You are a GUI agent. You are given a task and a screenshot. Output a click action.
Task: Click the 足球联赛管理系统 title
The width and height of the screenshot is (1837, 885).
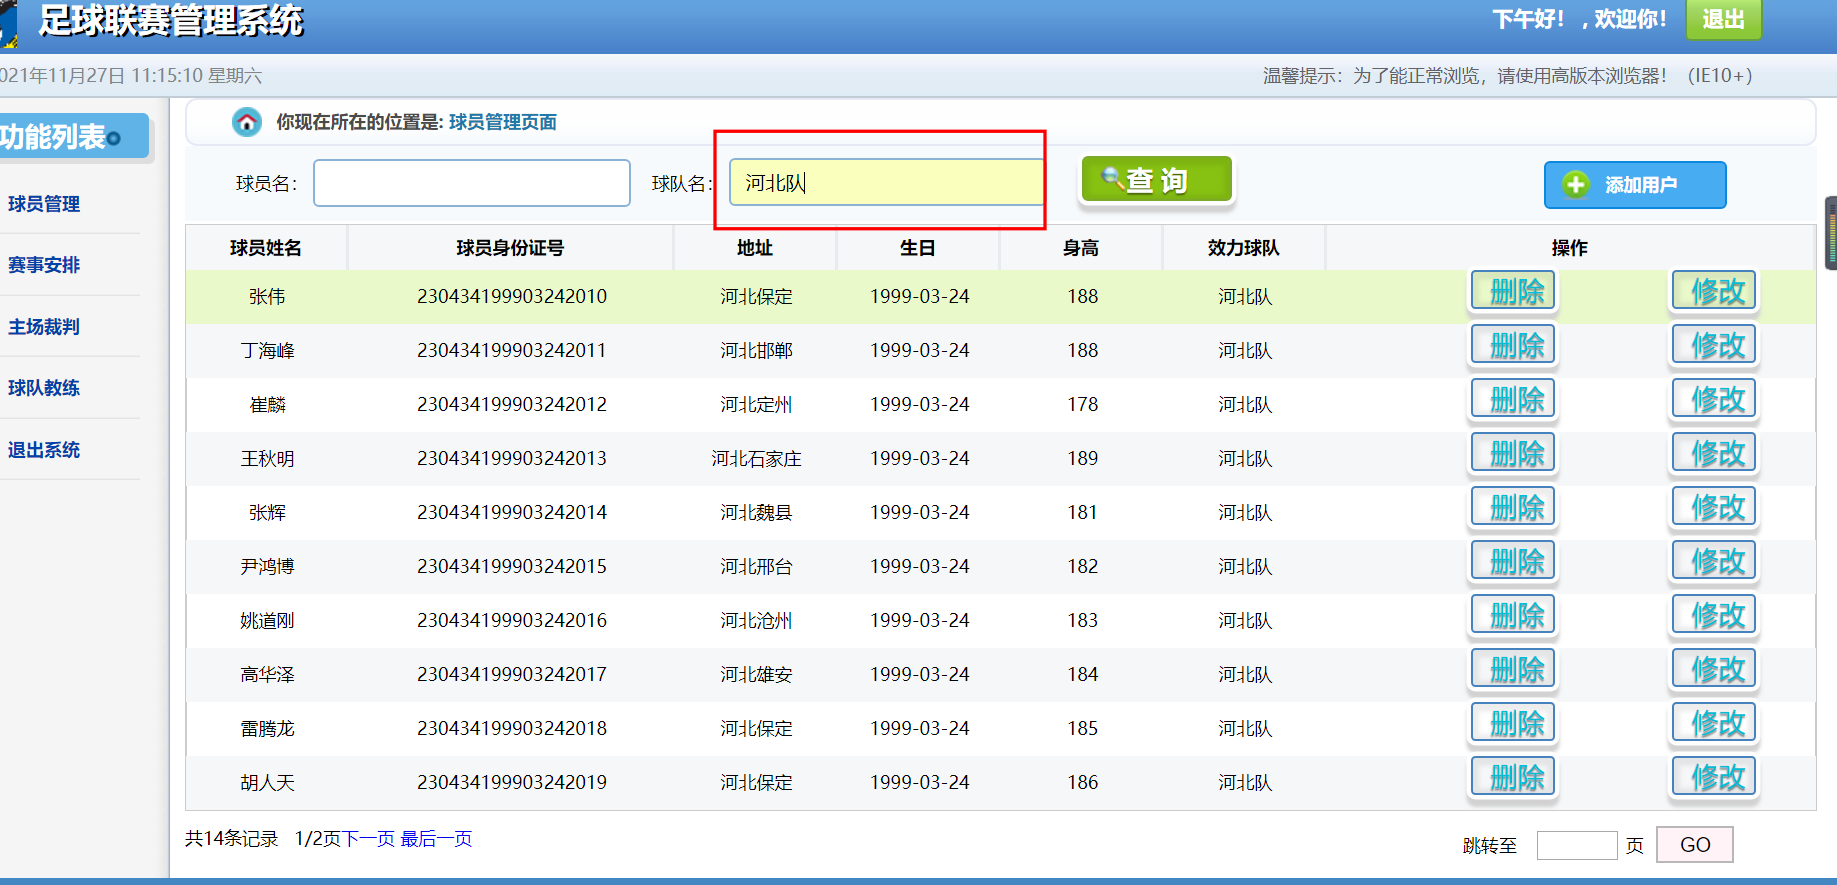171,20
